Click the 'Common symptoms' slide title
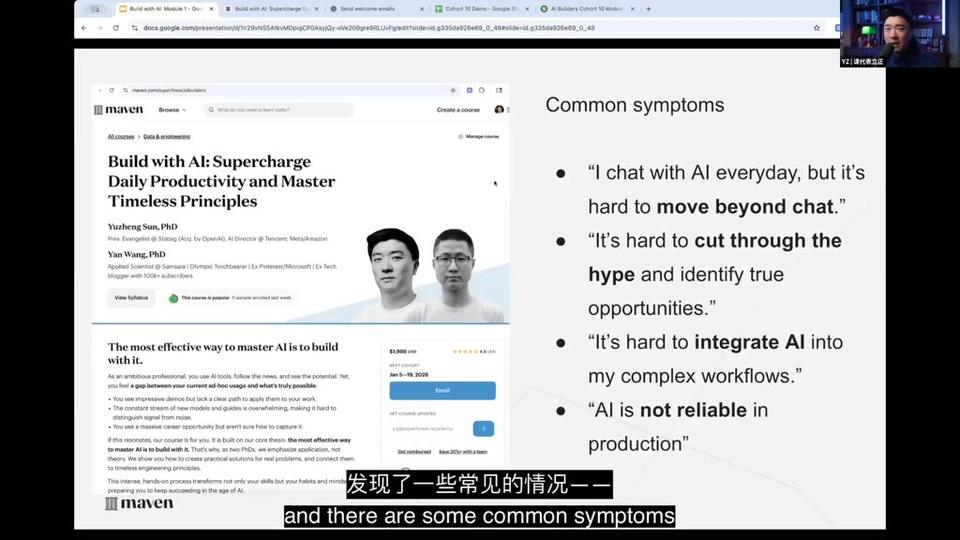 pos(635,105)
